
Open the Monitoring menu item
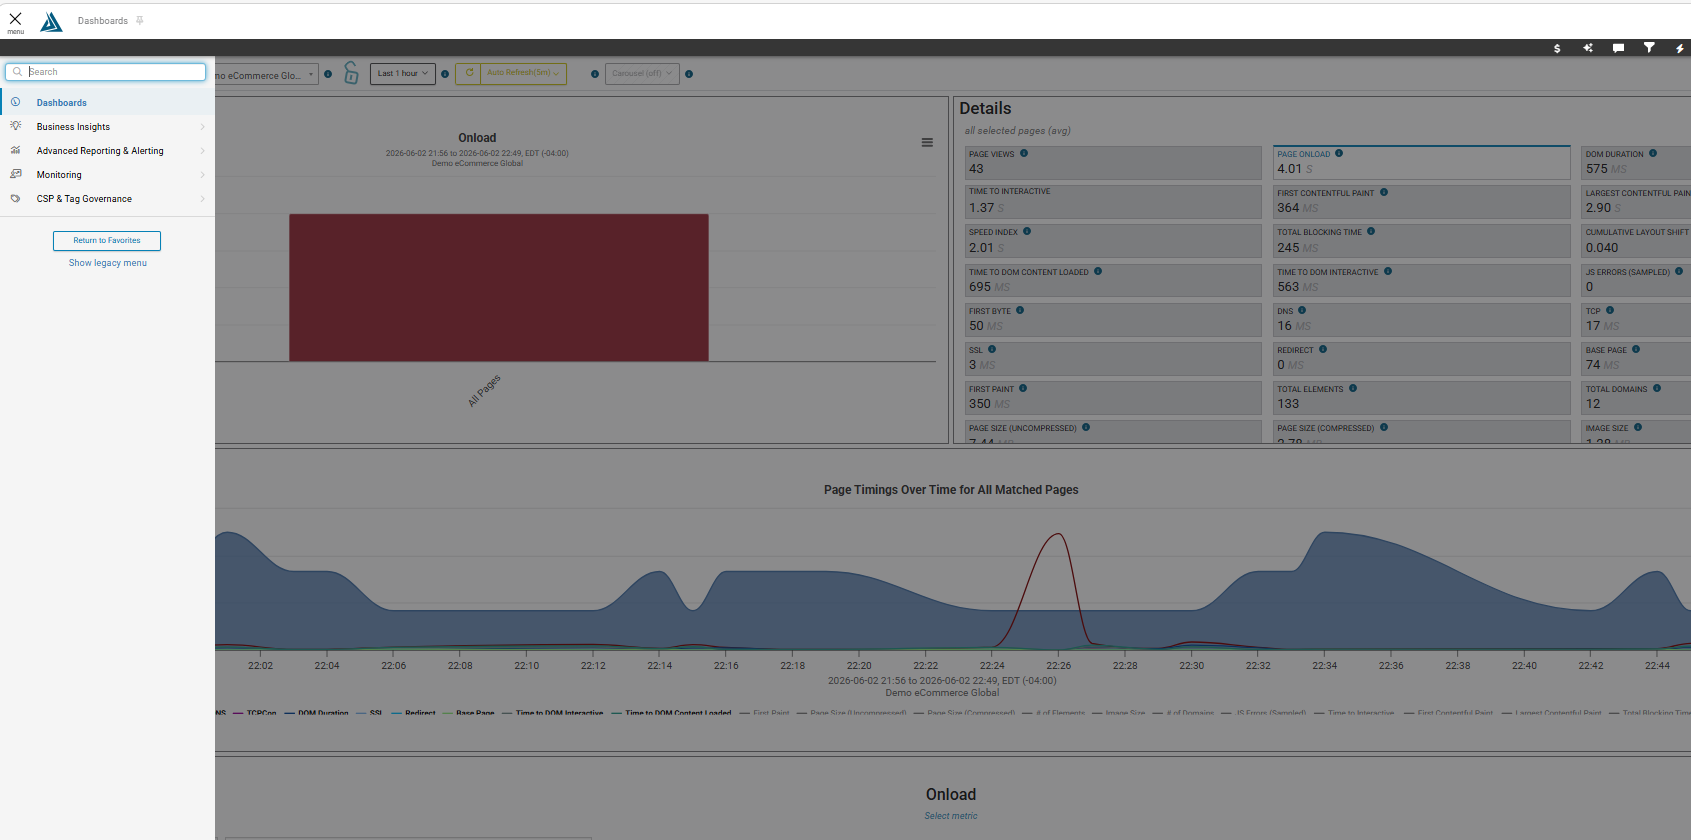point(107,175)
